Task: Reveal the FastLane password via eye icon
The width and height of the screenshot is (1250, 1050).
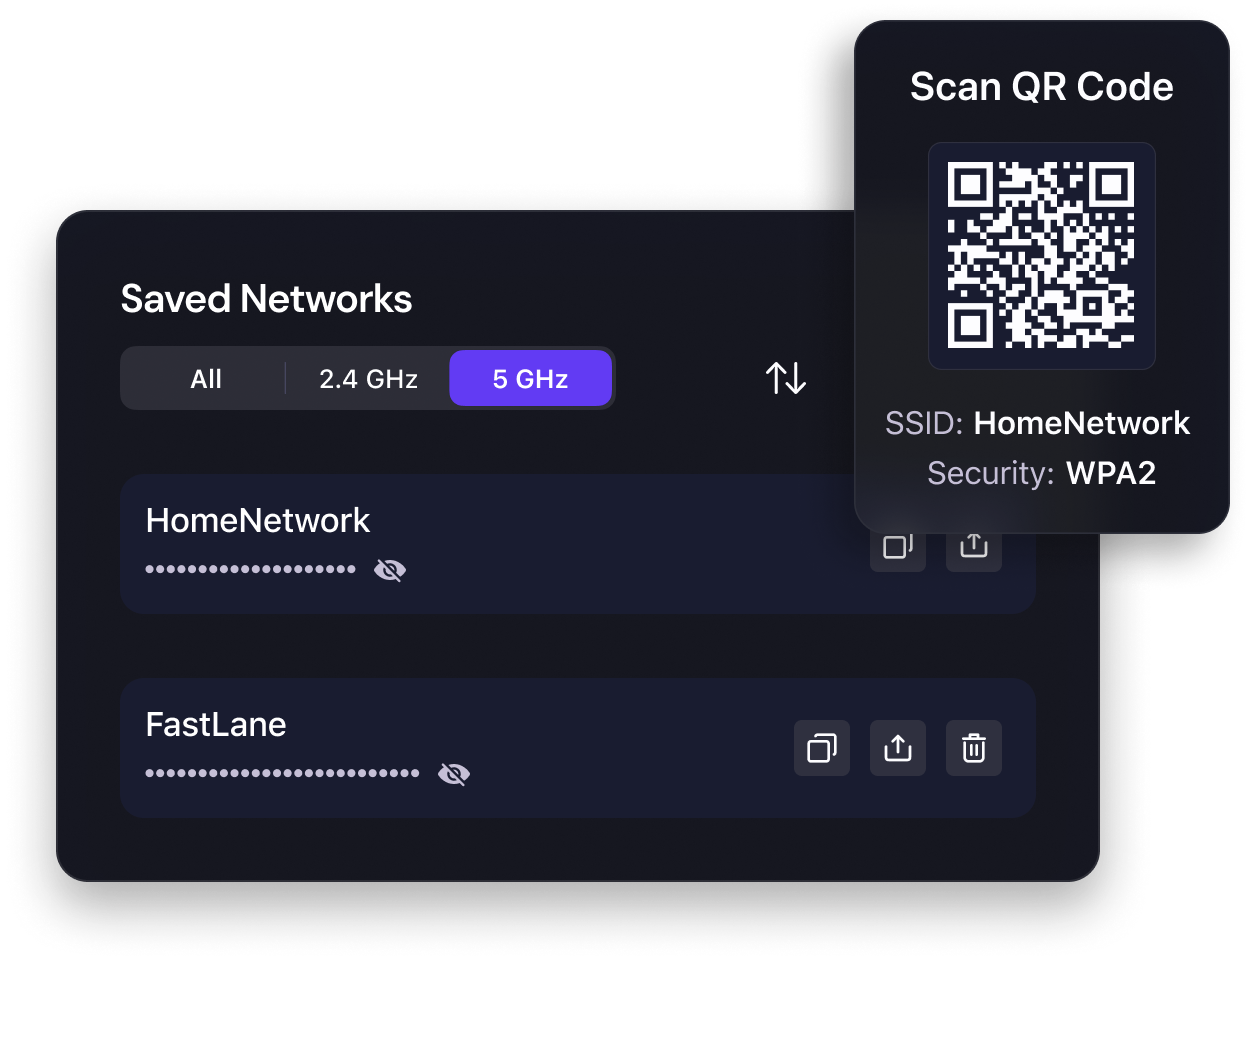Action: tap(454, 774)
